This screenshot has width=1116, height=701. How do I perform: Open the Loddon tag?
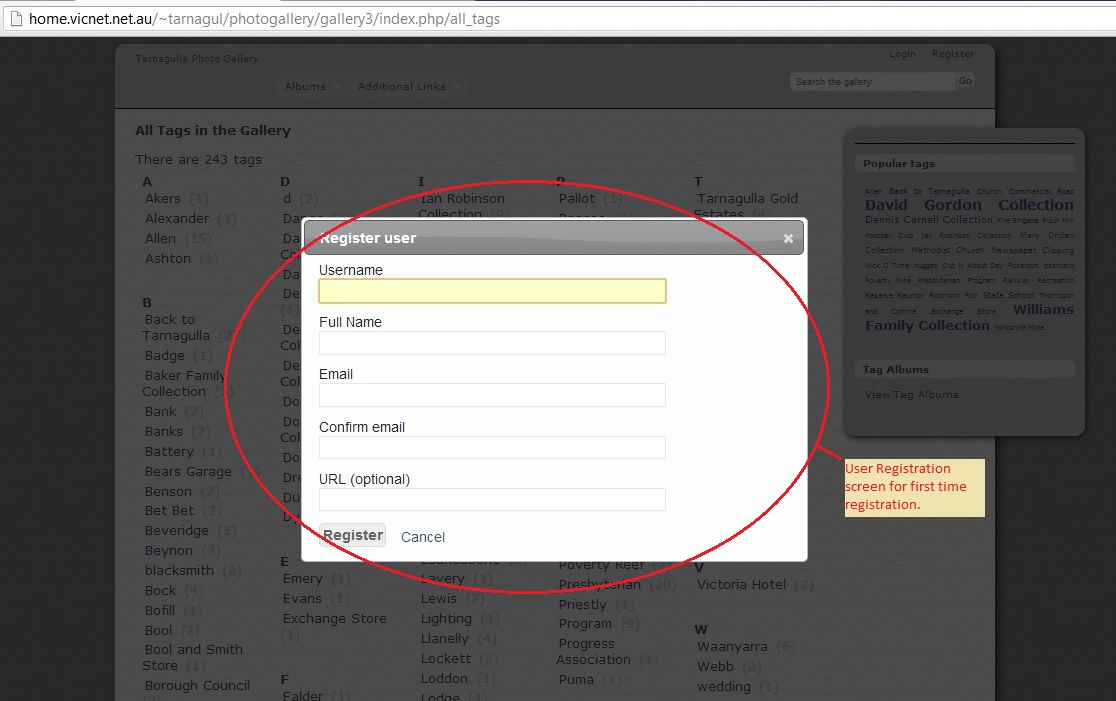pyautogui.click(x=444, y=678)
